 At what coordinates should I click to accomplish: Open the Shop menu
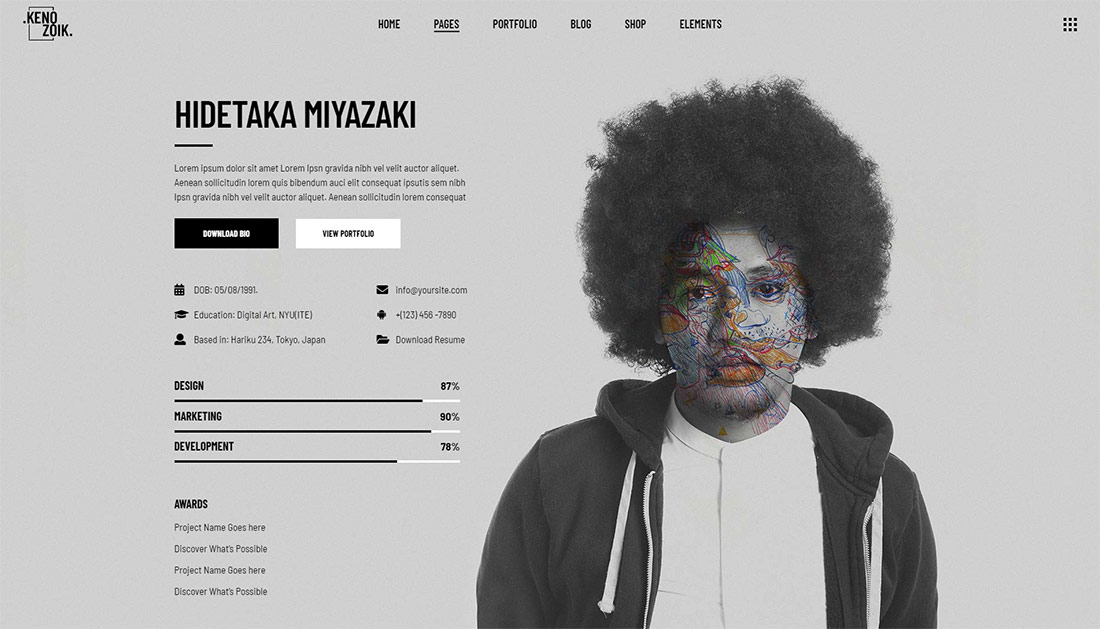[635, 24]
